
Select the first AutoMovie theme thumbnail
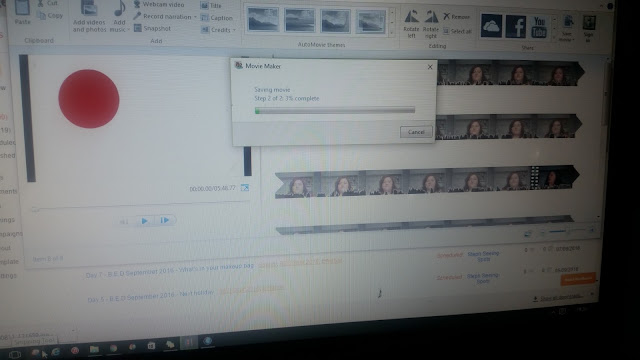tap(263, 20)
